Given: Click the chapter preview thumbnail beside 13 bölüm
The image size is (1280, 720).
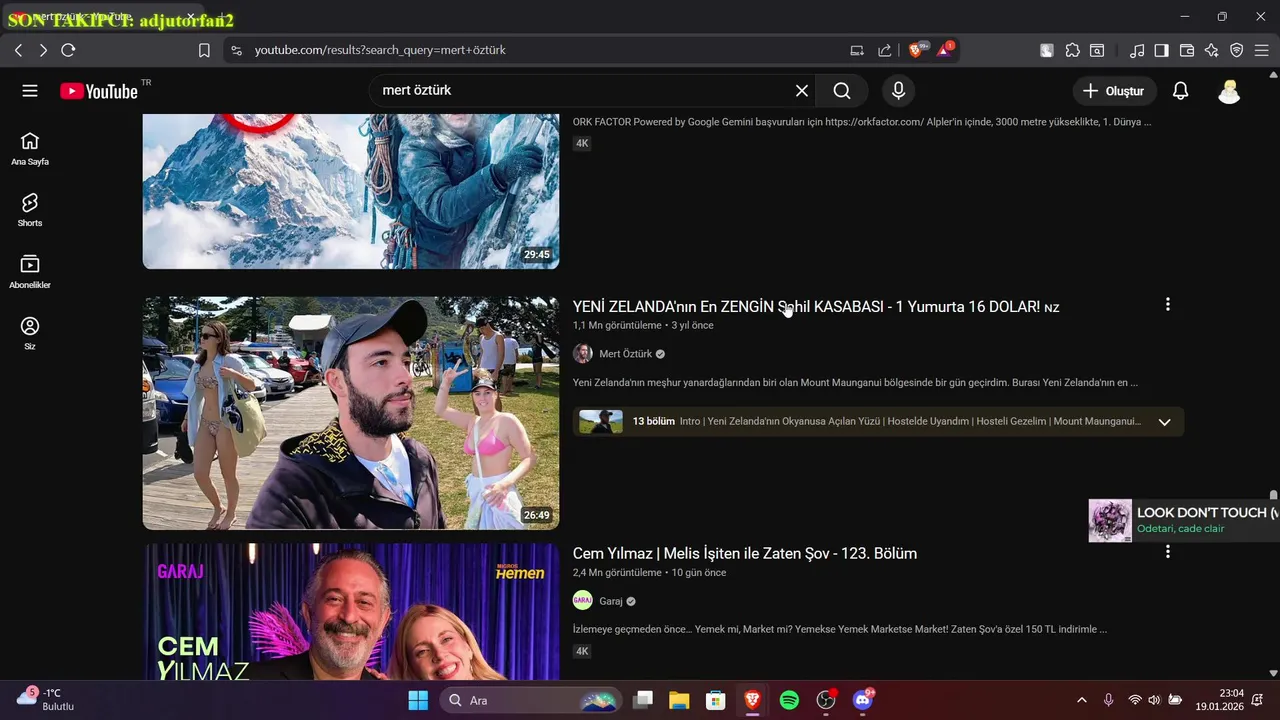Looking at the screenshot, I should pyautogui.click(x=601, y=422).
